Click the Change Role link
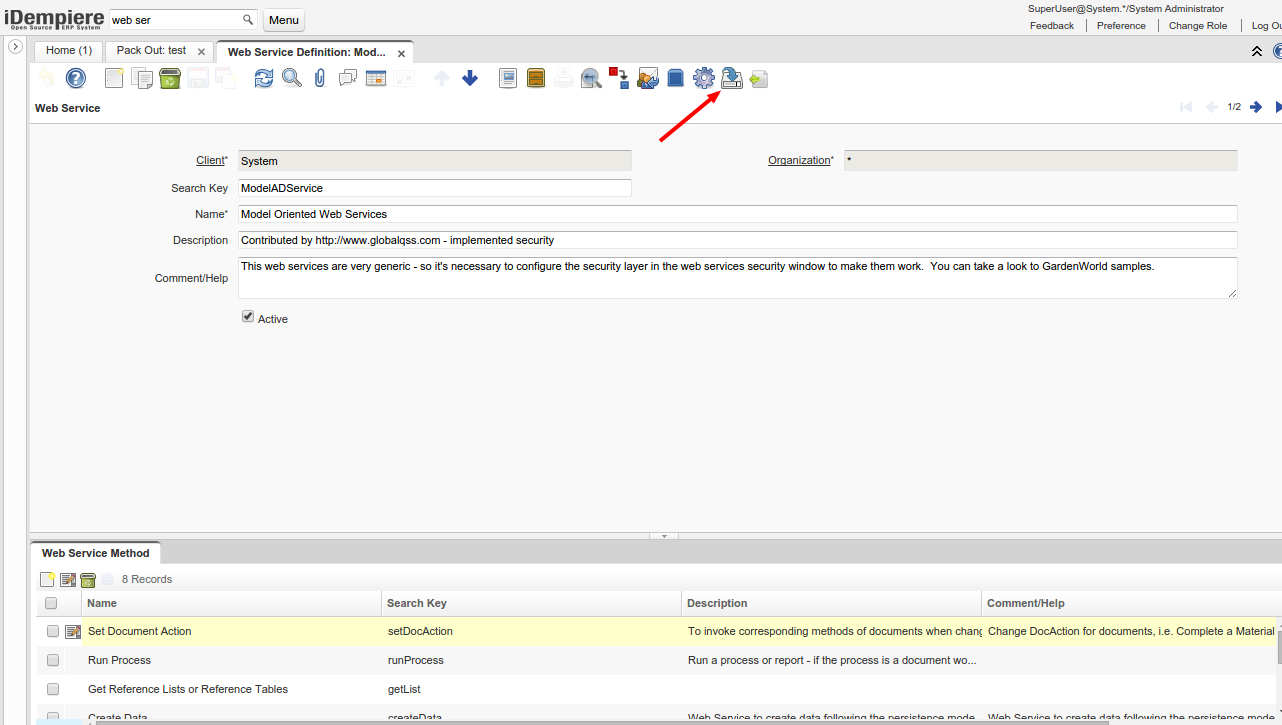 pos(1197,25)
